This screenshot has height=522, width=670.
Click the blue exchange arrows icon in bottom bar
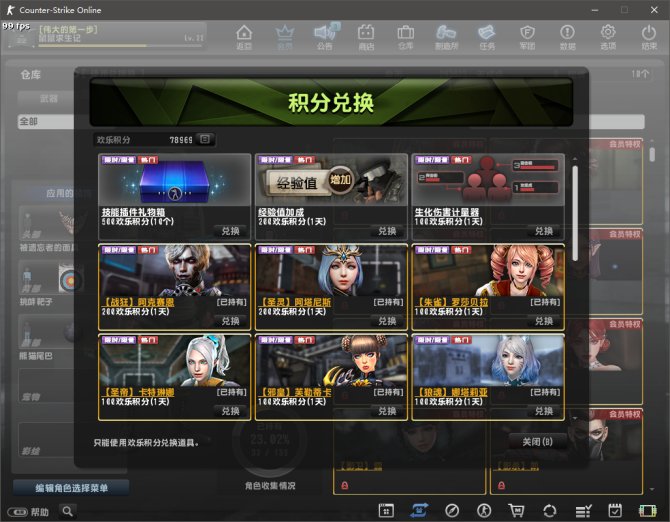pos(419,510)
